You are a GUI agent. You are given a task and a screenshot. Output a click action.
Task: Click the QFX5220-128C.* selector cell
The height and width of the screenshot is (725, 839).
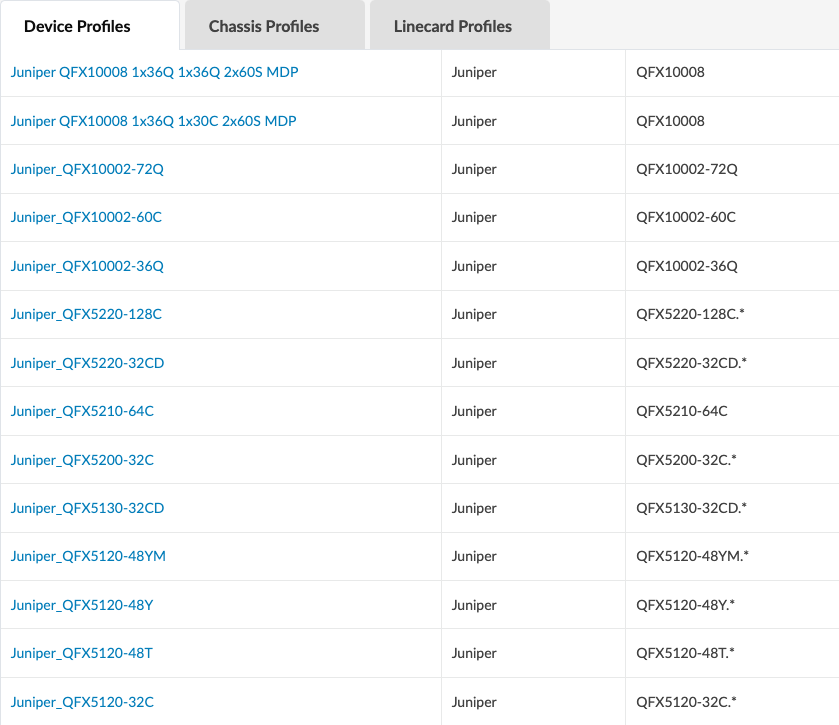[691, 314]
